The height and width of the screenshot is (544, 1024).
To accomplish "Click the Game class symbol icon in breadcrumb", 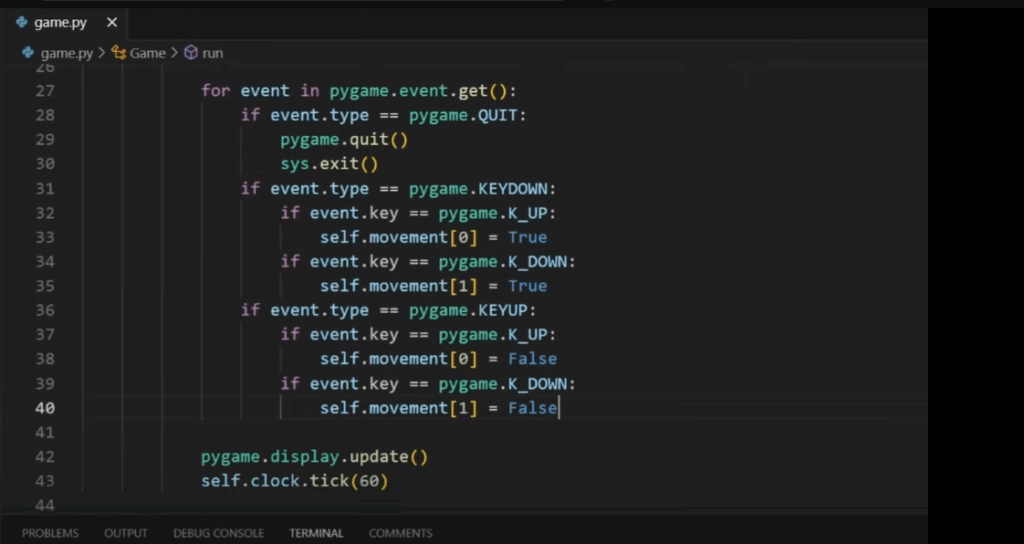I will point(119,53).
